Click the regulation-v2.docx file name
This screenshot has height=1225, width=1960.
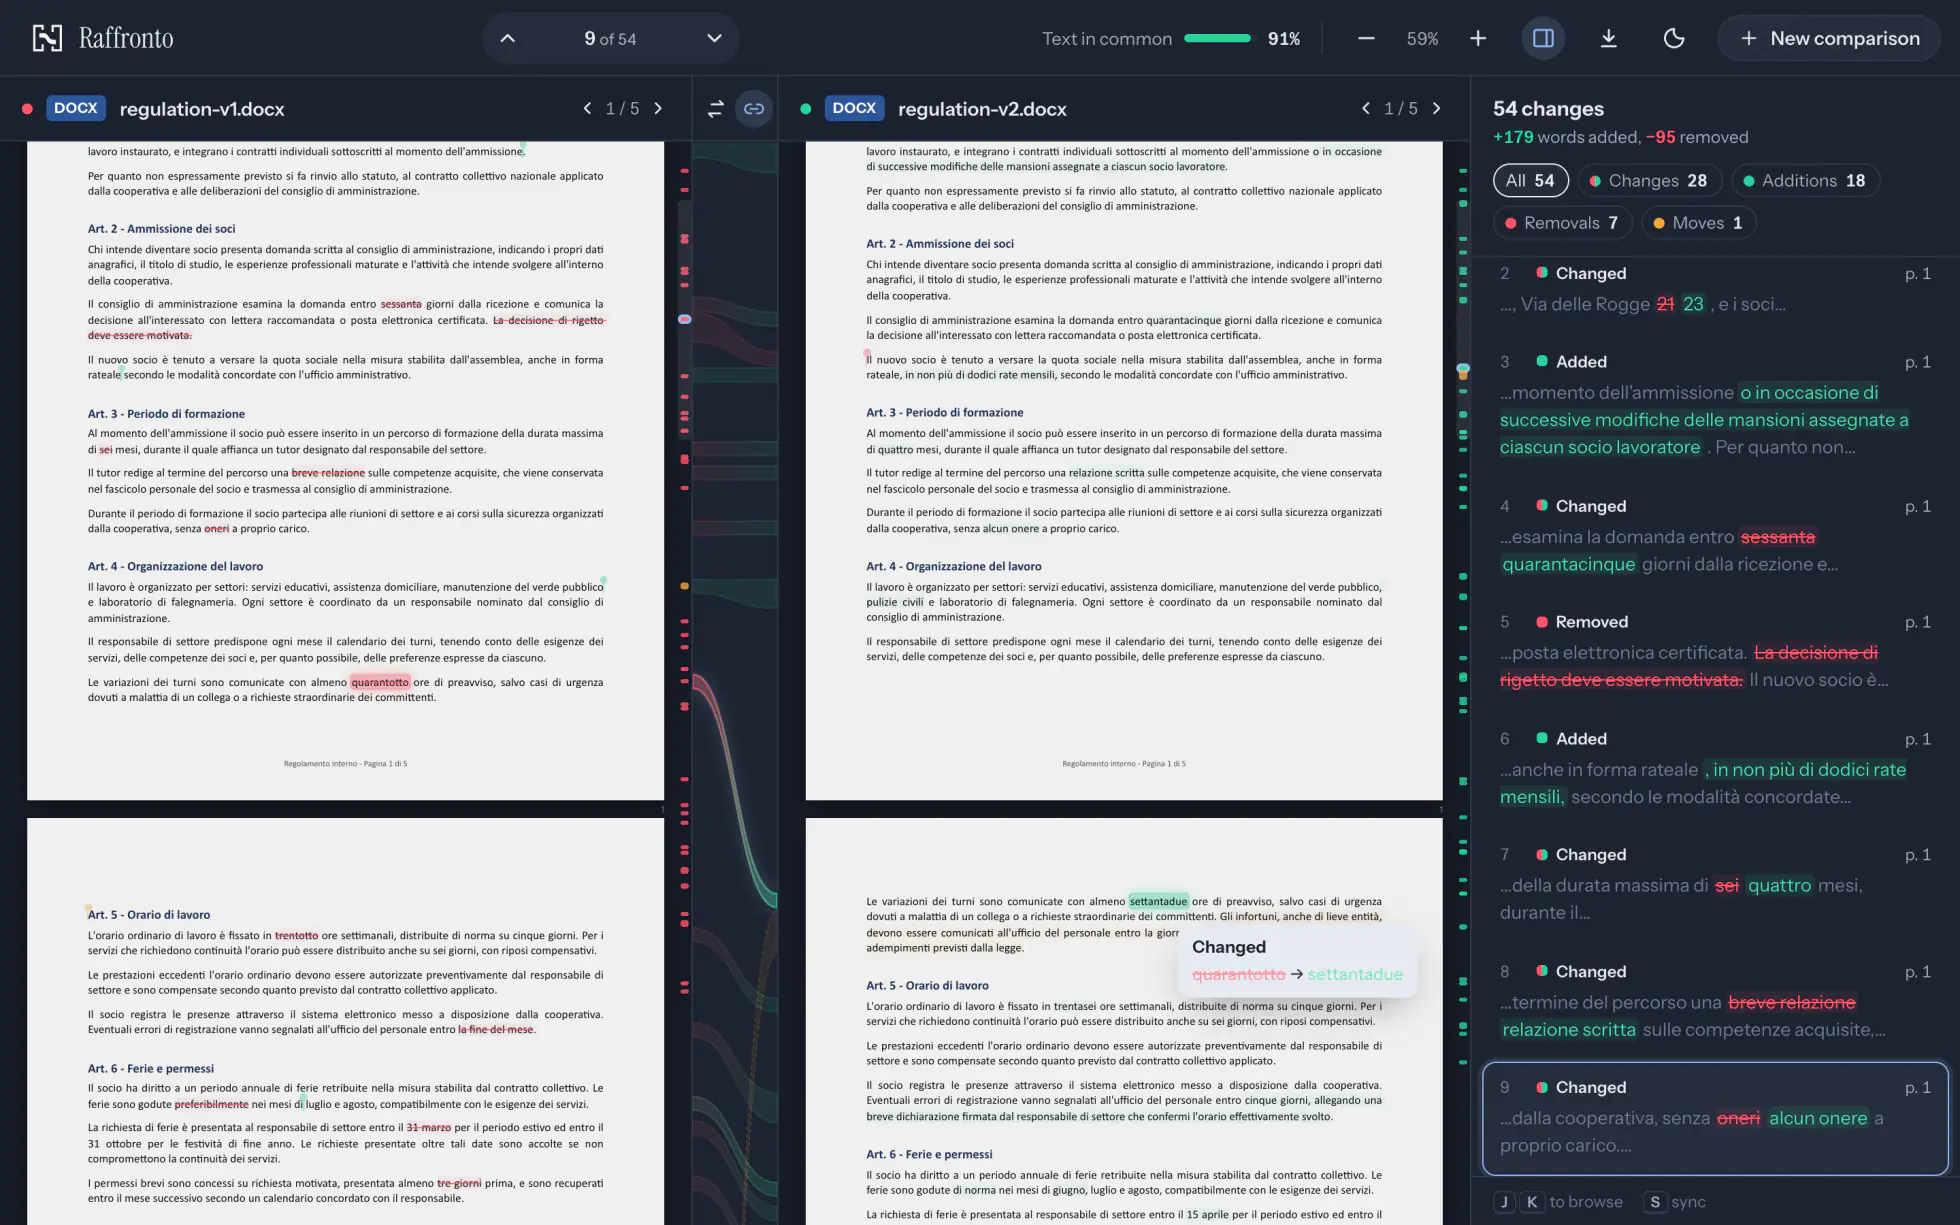982,109
